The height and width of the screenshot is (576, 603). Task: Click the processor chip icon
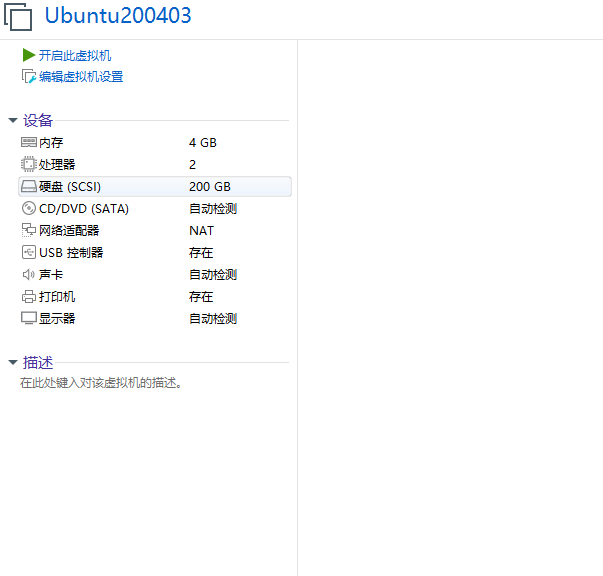pos(29,165)
